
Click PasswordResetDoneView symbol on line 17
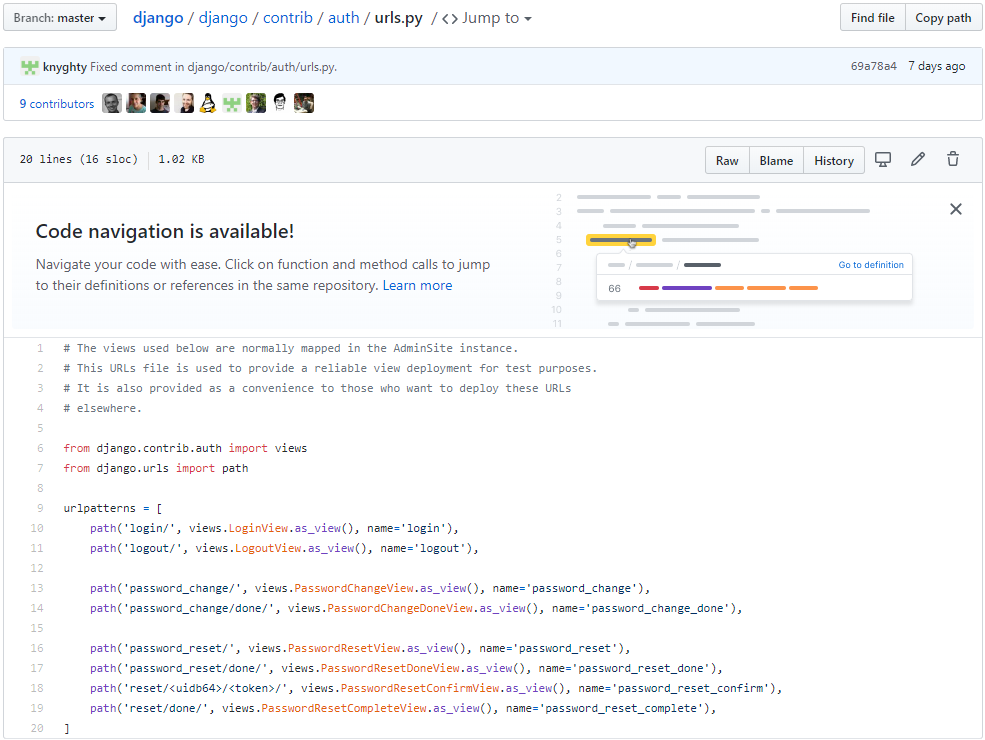[x=390, y=668]
